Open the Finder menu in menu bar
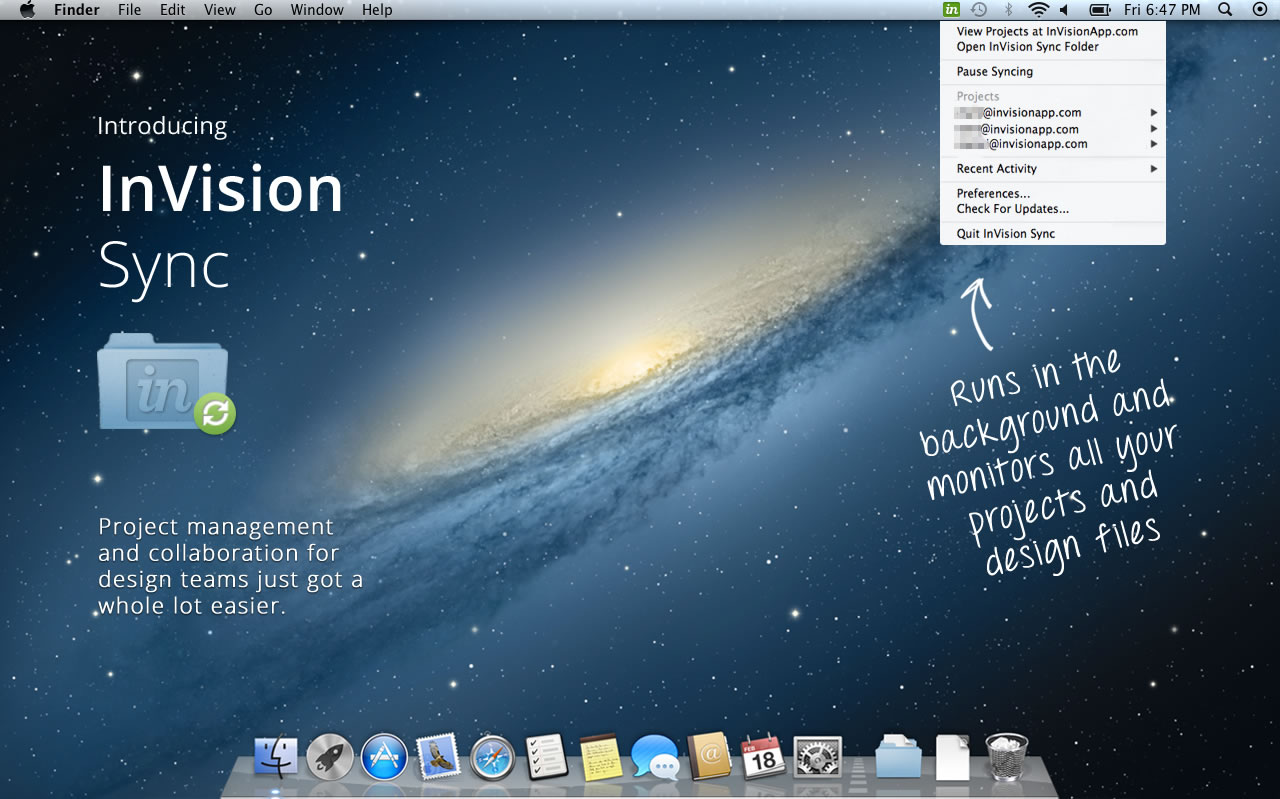1280x799 pixels. [x=76, y=10]
